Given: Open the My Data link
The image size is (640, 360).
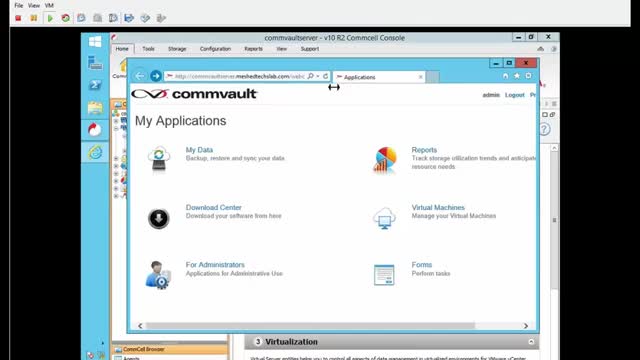Looking at the screenshot, I should (199, 150).
